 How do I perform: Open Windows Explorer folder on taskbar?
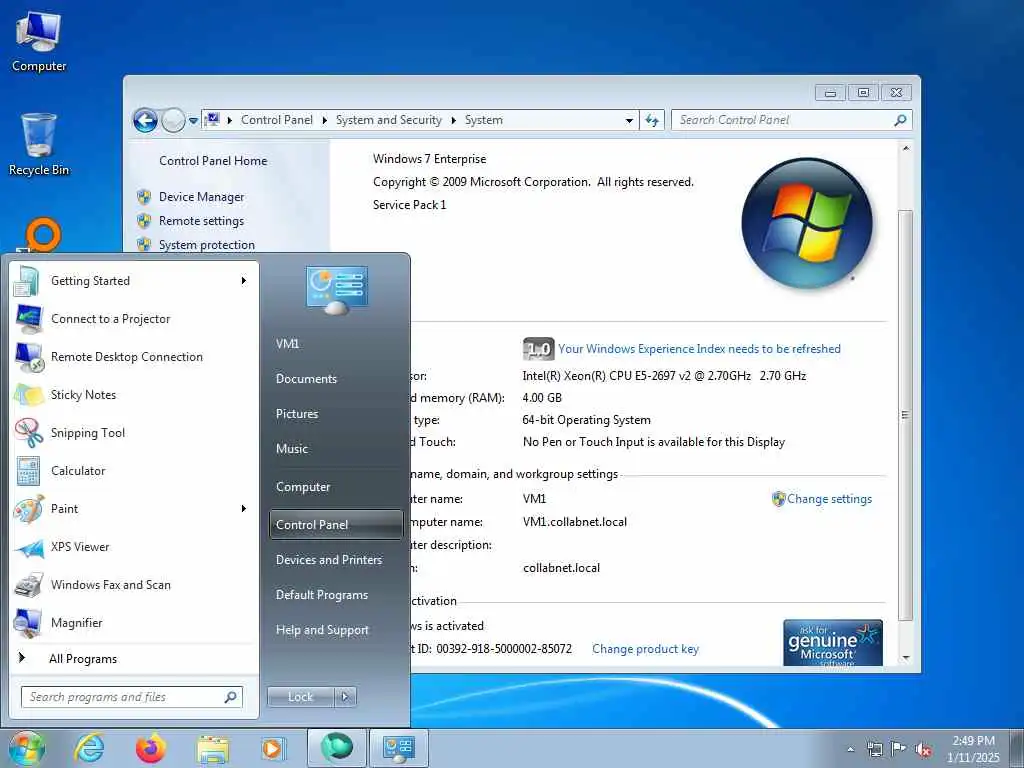coord(213,750)
